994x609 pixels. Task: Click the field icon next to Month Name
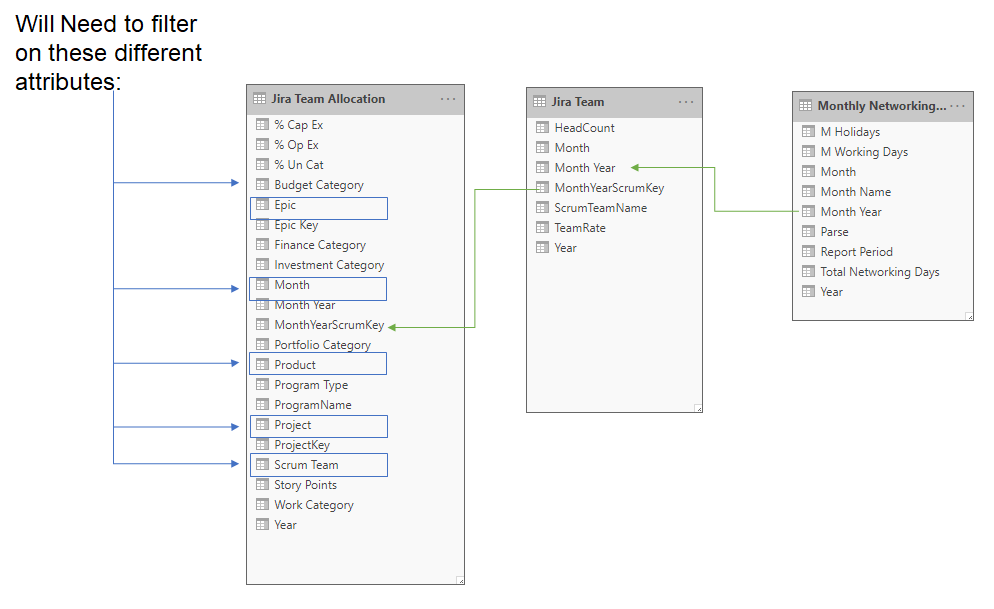[x=808, y=191]
